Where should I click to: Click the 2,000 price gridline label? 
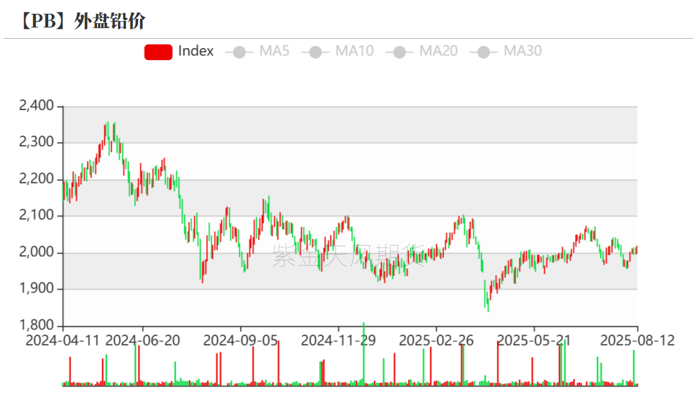36,252
